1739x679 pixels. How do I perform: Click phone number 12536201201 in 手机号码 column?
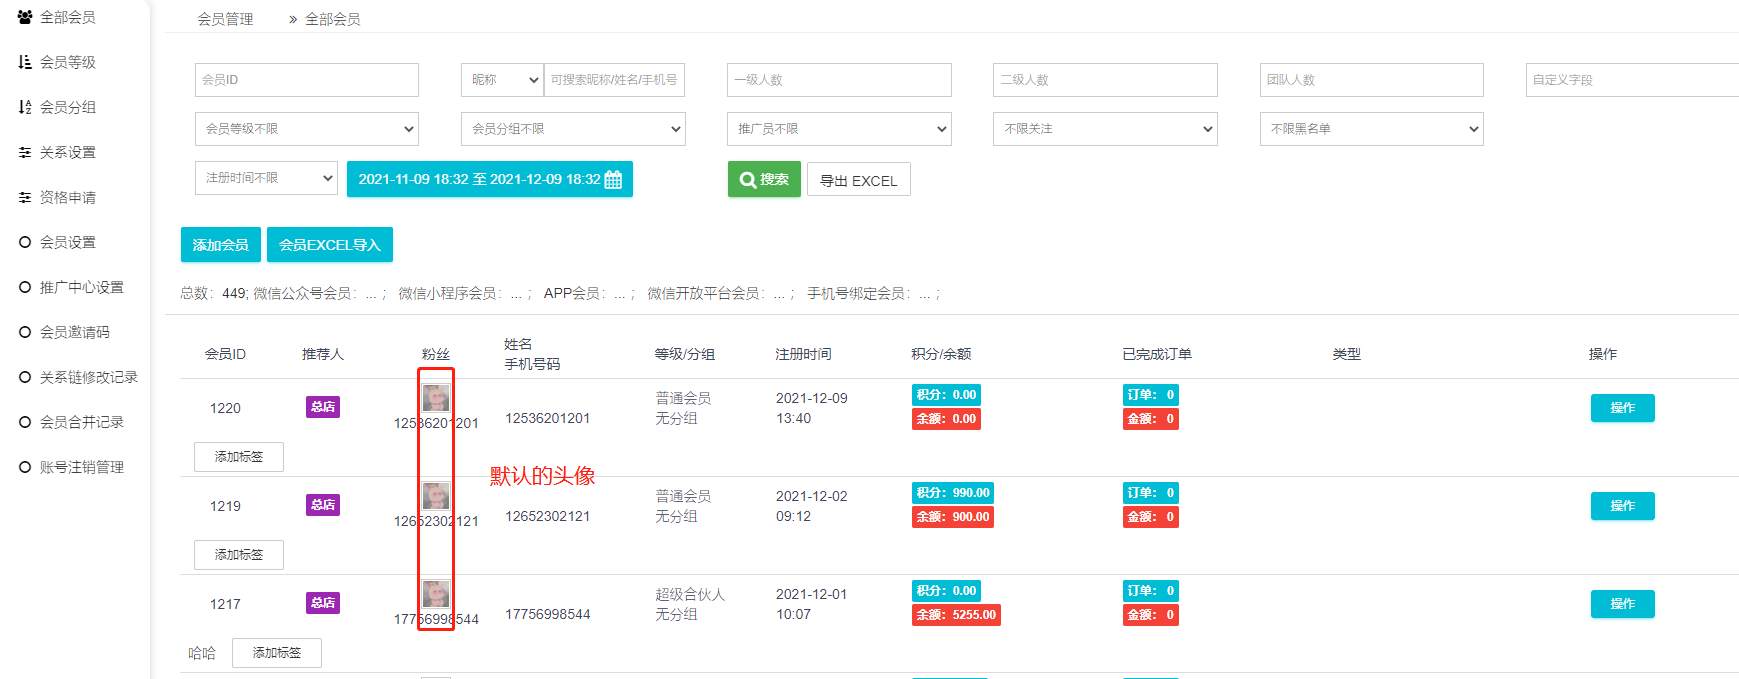coord(547,418)
